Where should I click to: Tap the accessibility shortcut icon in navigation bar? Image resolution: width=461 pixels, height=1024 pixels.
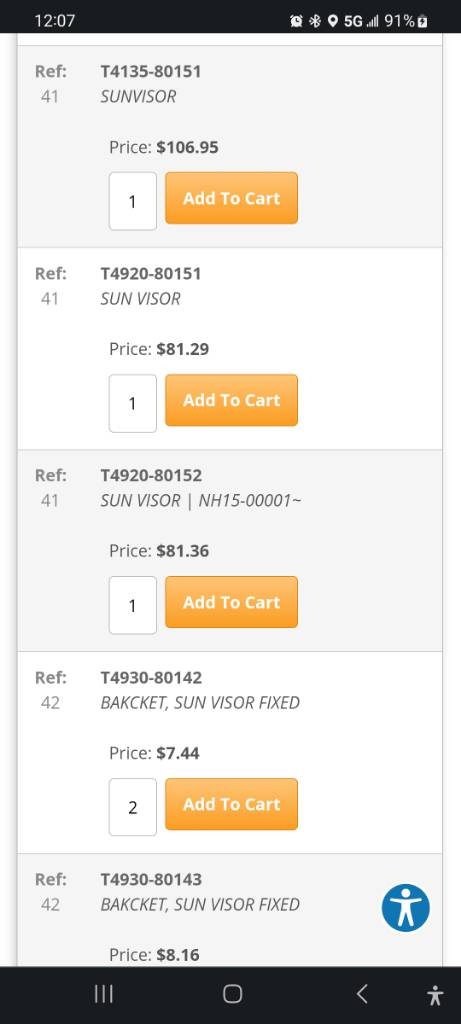[x=436, y=995]
